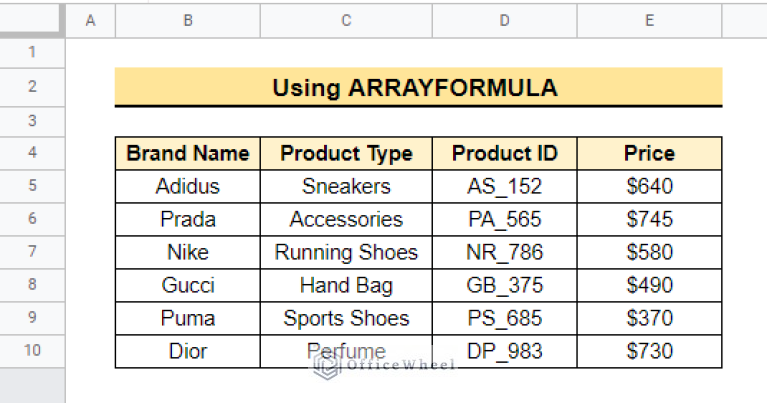Select the $370 price cell

coord(649,318)
